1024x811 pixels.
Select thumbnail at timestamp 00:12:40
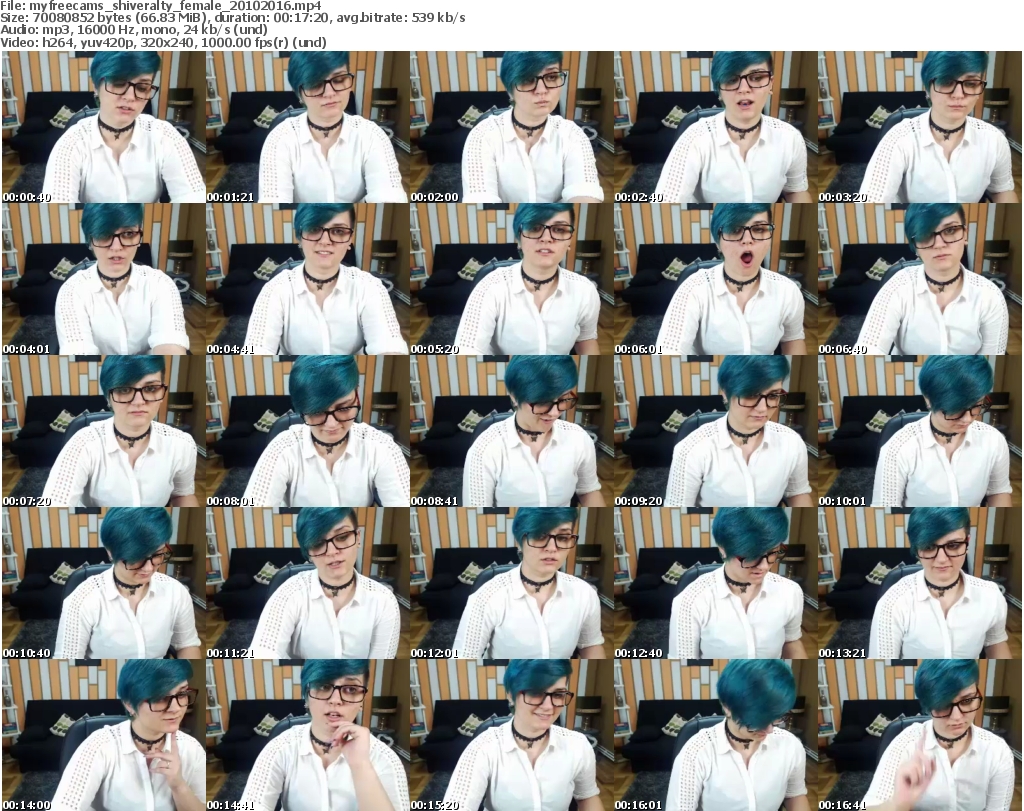click(715, 584)
